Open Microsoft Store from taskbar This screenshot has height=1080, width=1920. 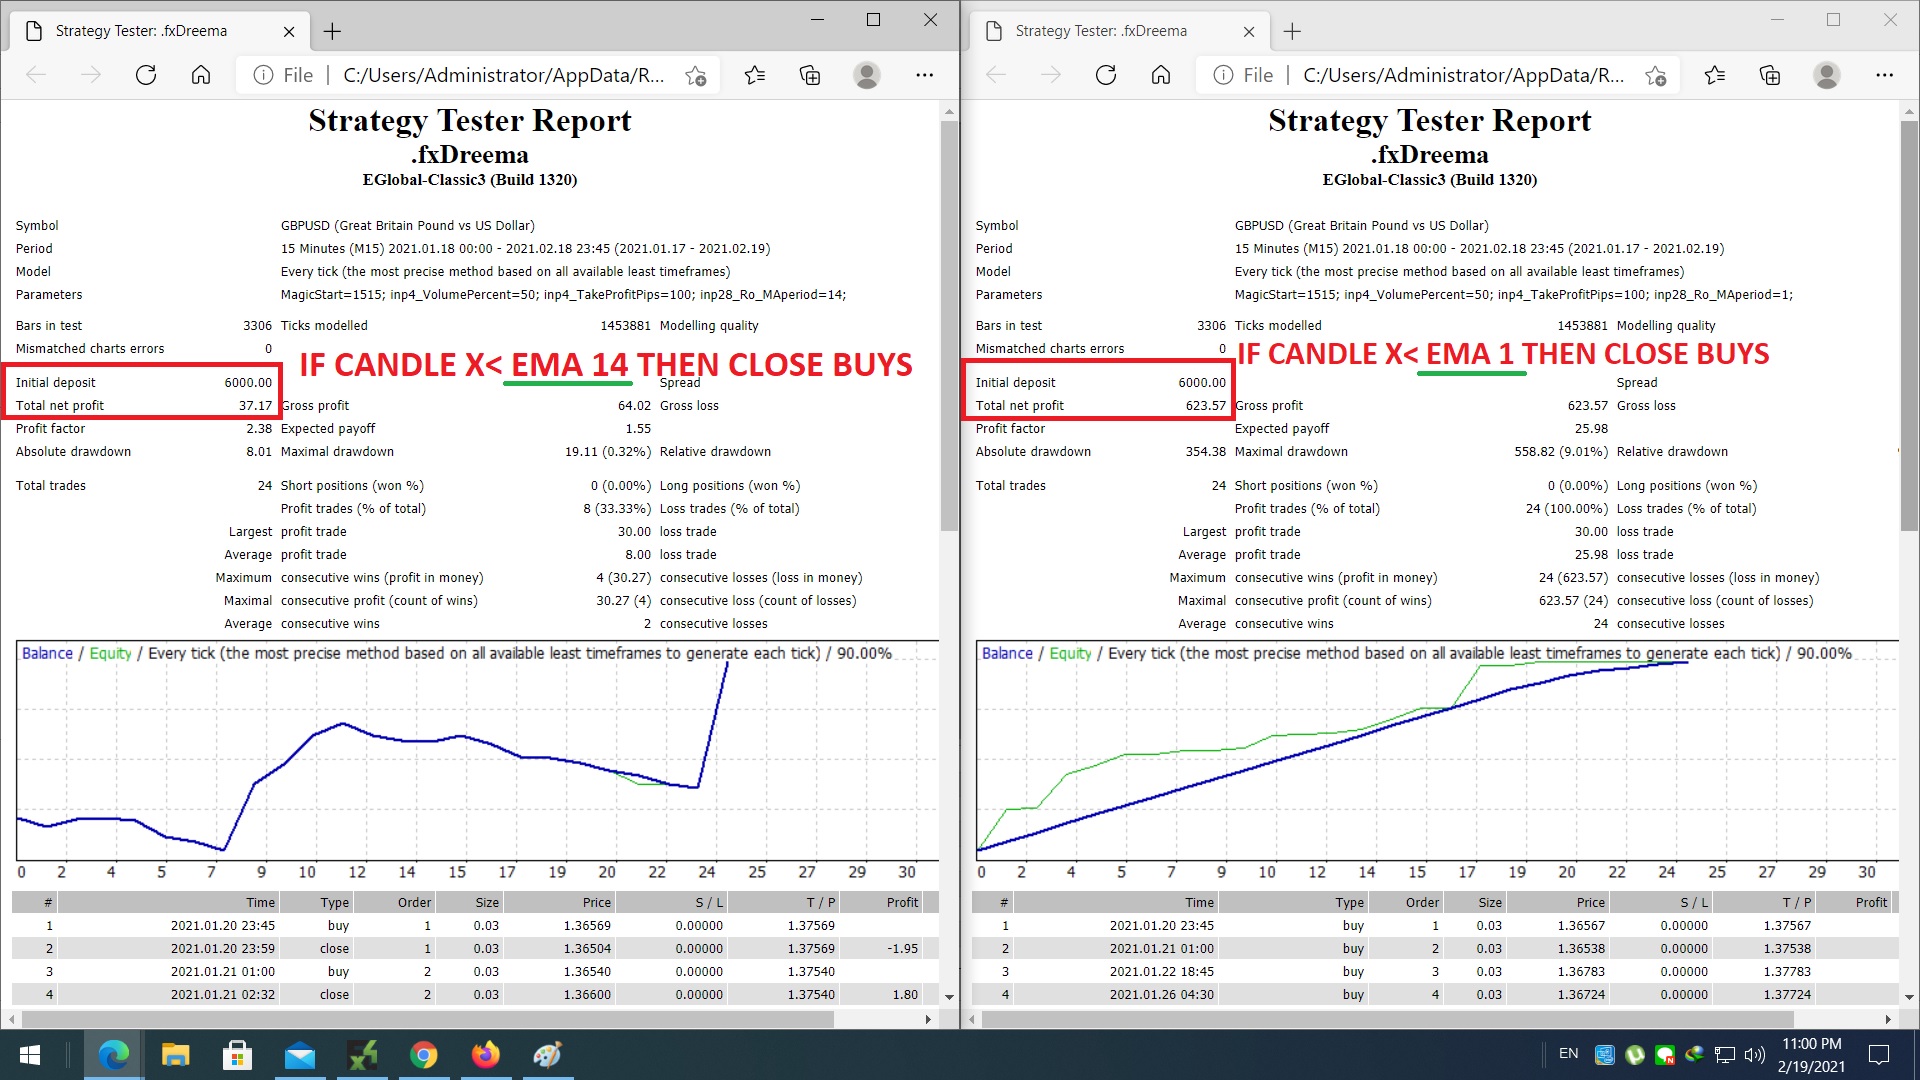(x=237, y=1055)
